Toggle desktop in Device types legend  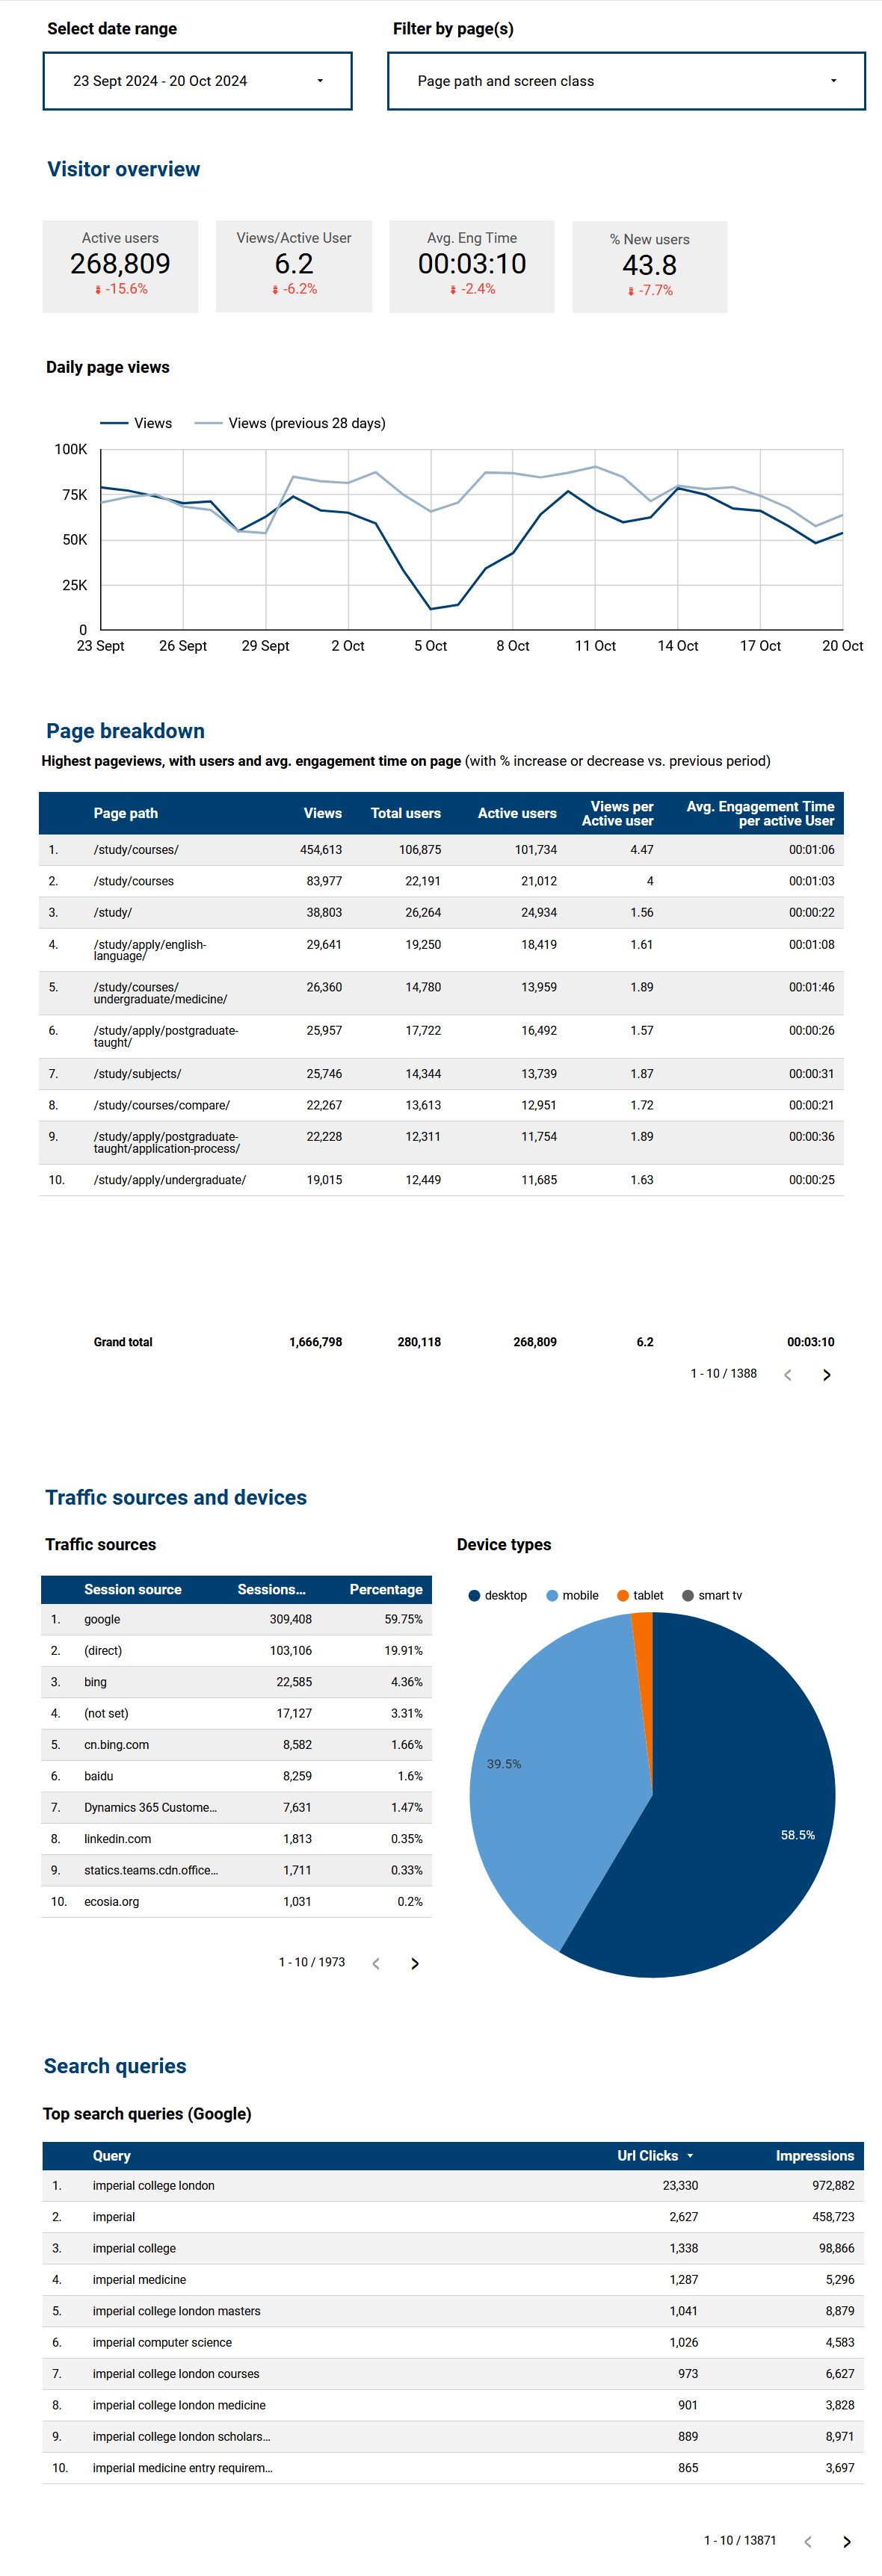pyautogui.click(x=497, y=1595)
